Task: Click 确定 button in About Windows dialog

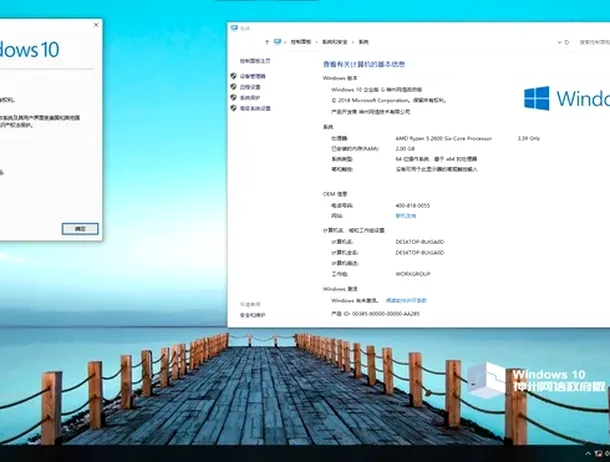Action: coord(80,229)
